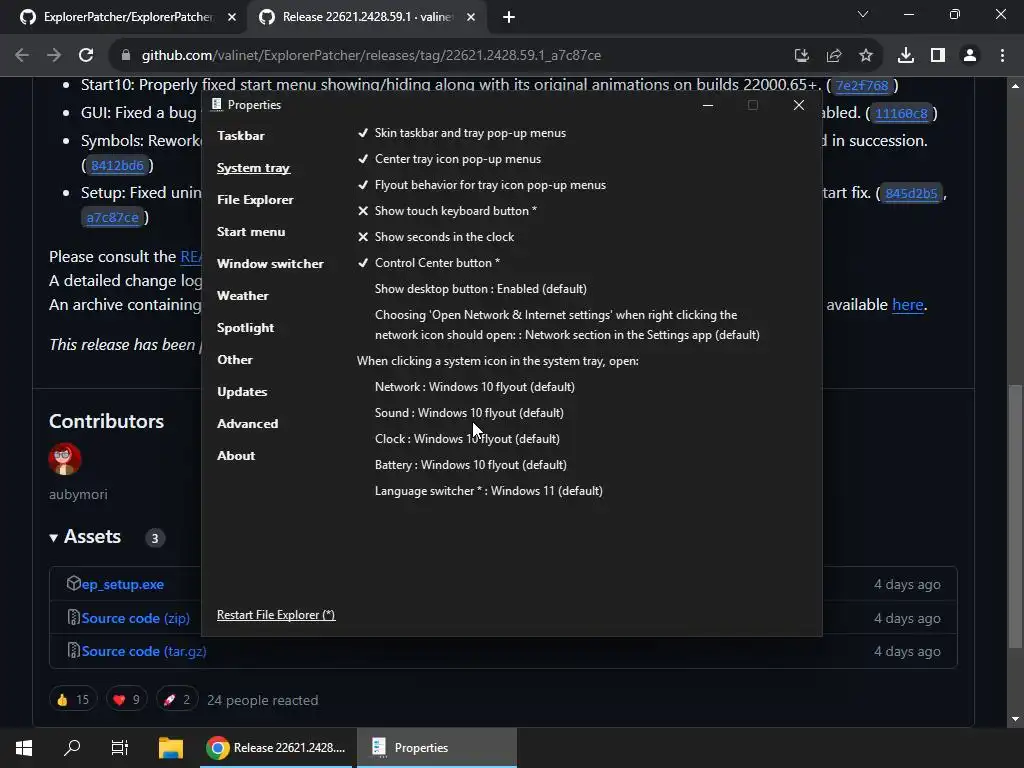Open File Explorer from taskbar
Viewport: 1024px width, 768px height.
tap(170, 748)
